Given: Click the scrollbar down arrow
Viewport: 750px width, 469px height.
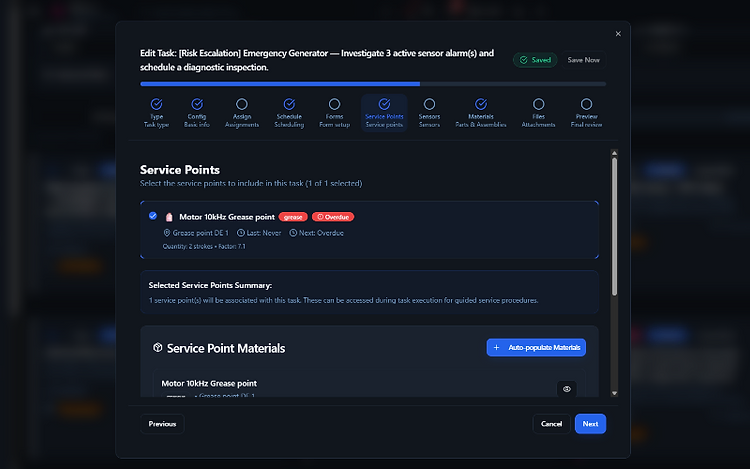Looking at the screenshot, I should [614, 393].
